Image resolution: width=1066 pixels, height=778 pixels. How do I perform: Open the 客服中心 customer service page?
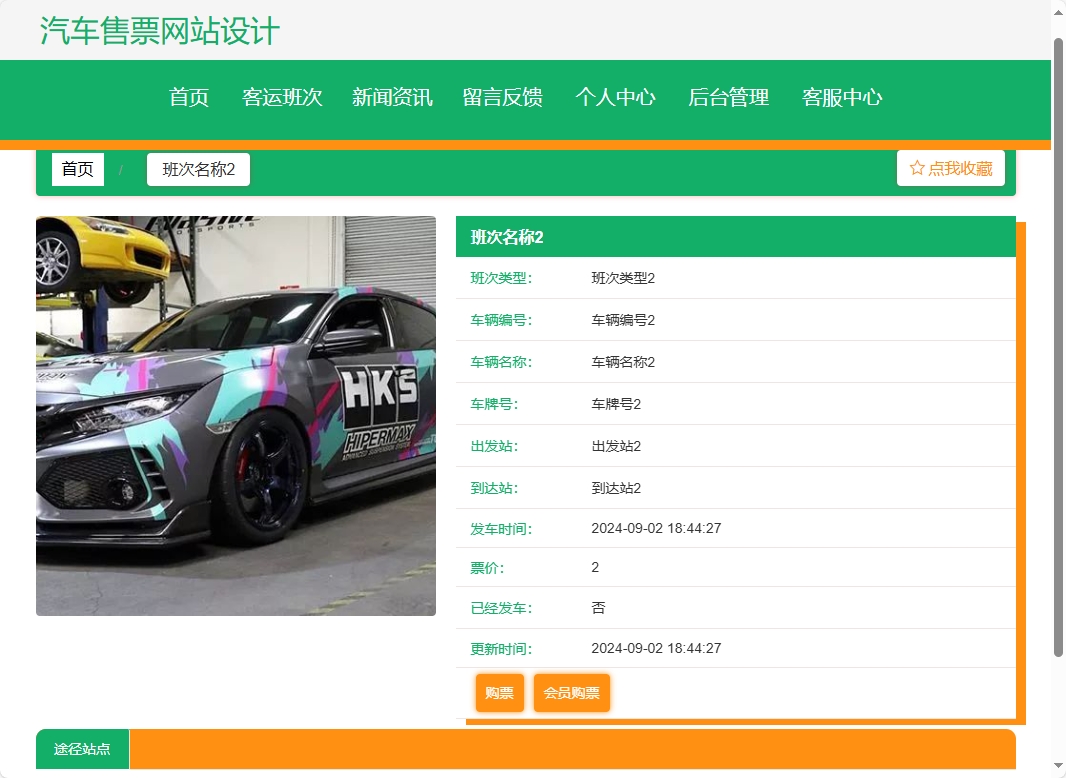(842, 98)
